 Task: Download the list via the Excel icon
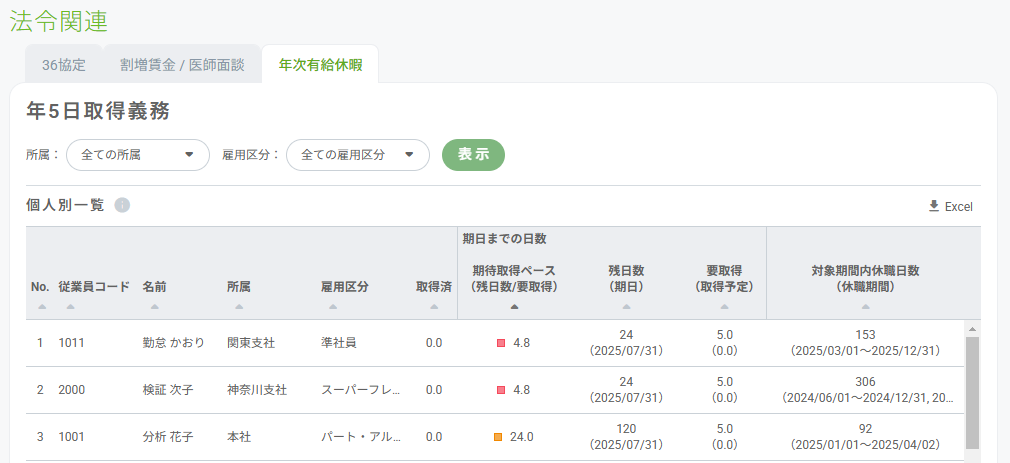coord(934,206)
